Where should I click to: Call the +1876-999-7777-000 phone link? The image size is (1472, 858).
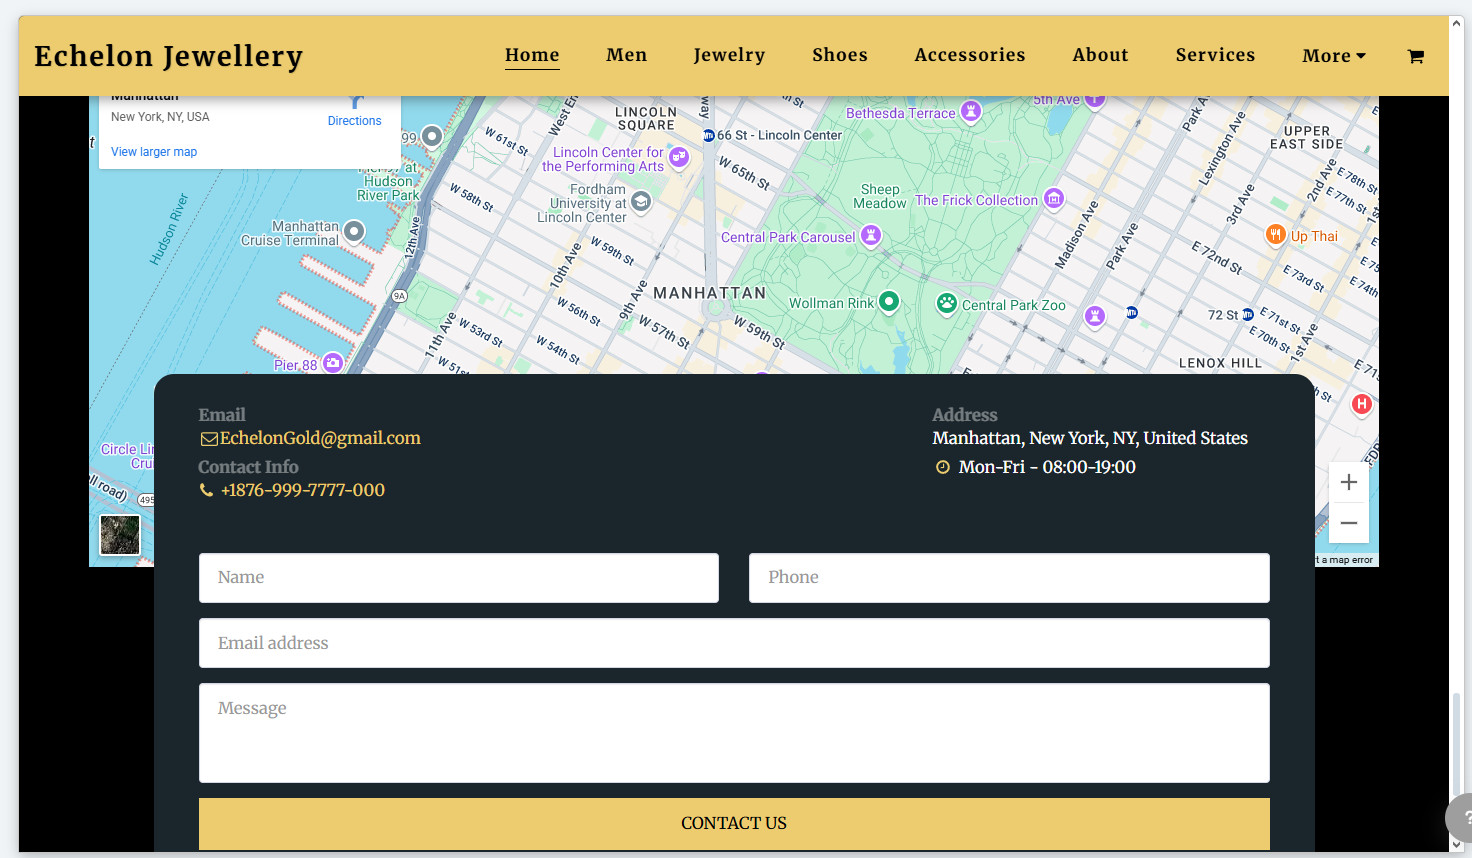coord(303,490)
